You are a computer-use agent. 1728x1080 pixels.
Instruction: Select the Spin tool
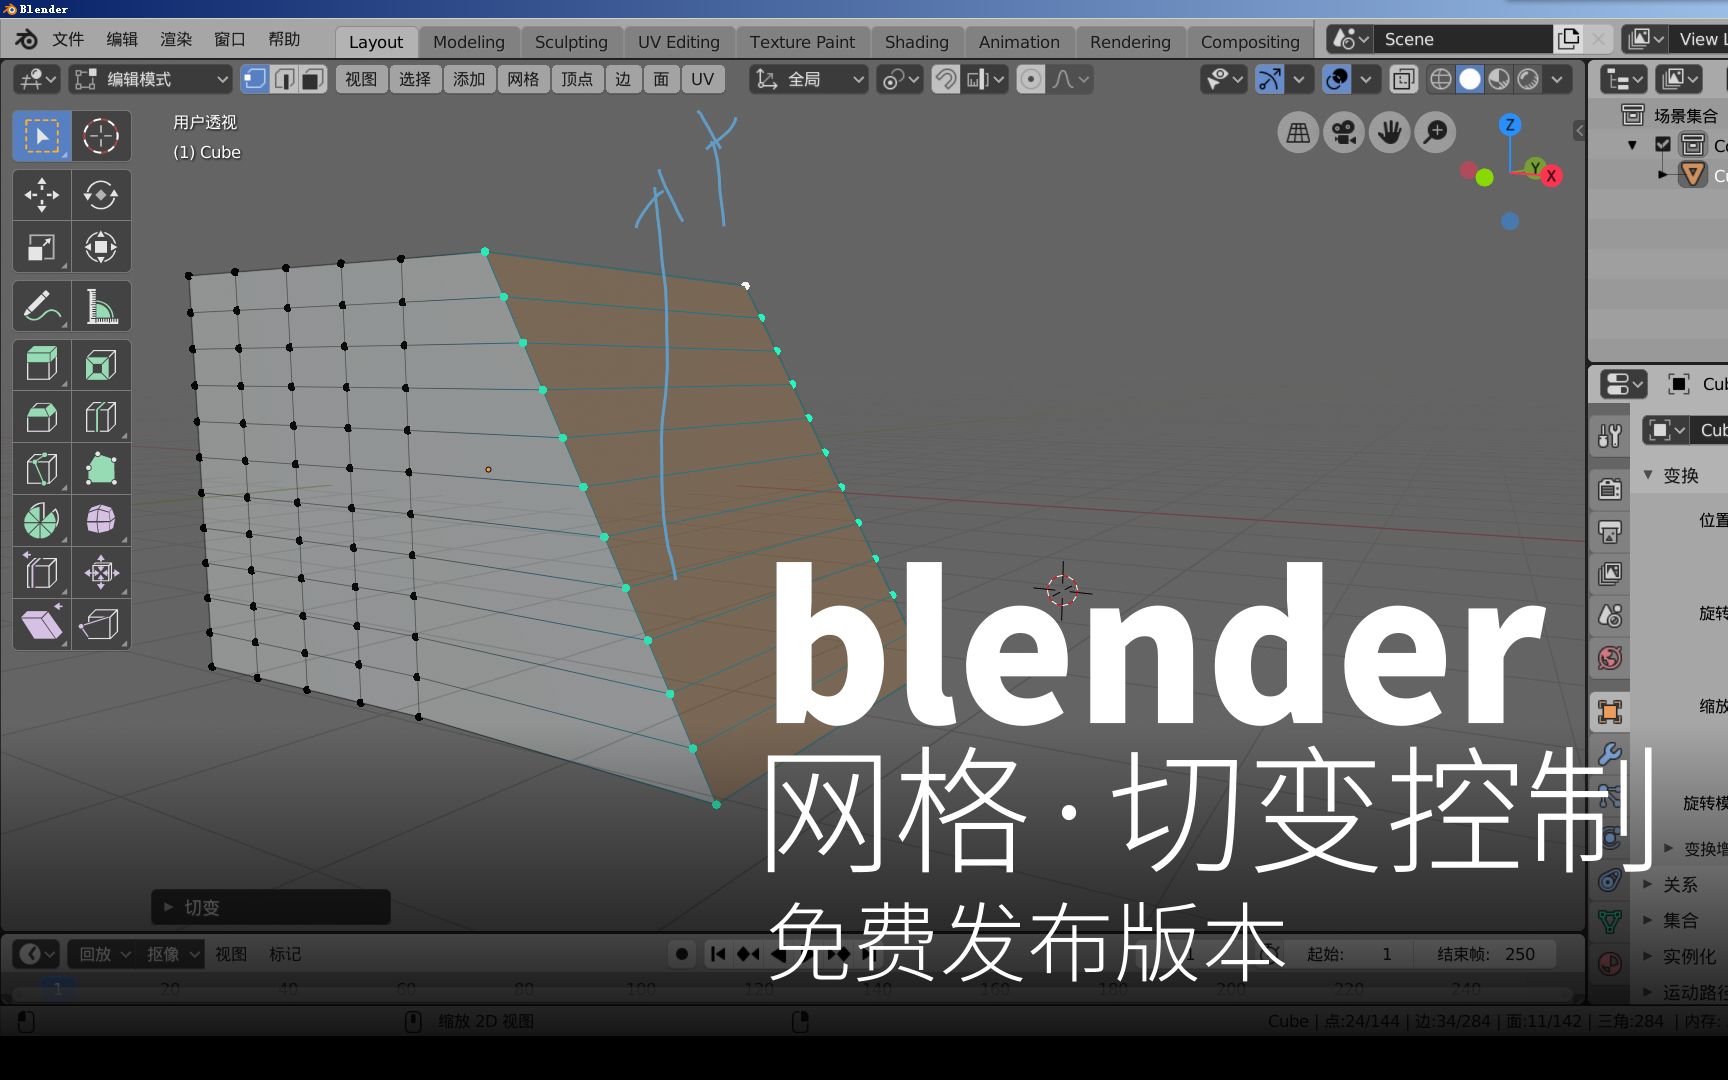click(41, 521)
